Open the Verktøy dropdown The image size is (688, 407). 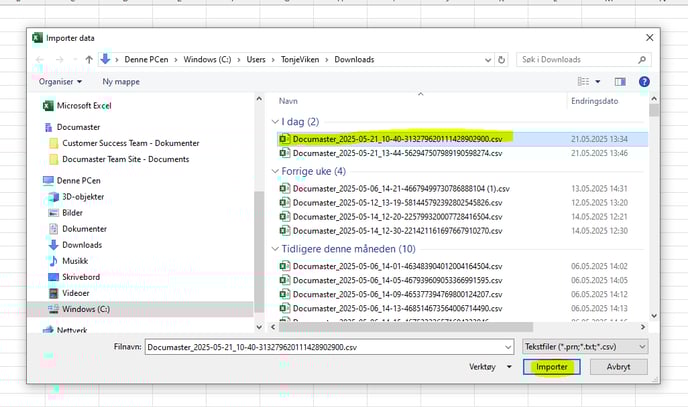490,367
